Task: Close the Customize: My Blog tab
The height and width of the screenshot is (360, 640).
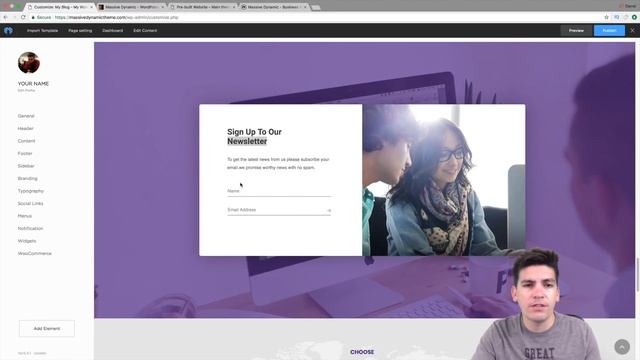Action: pyautogui.click(x=91, y=7)
